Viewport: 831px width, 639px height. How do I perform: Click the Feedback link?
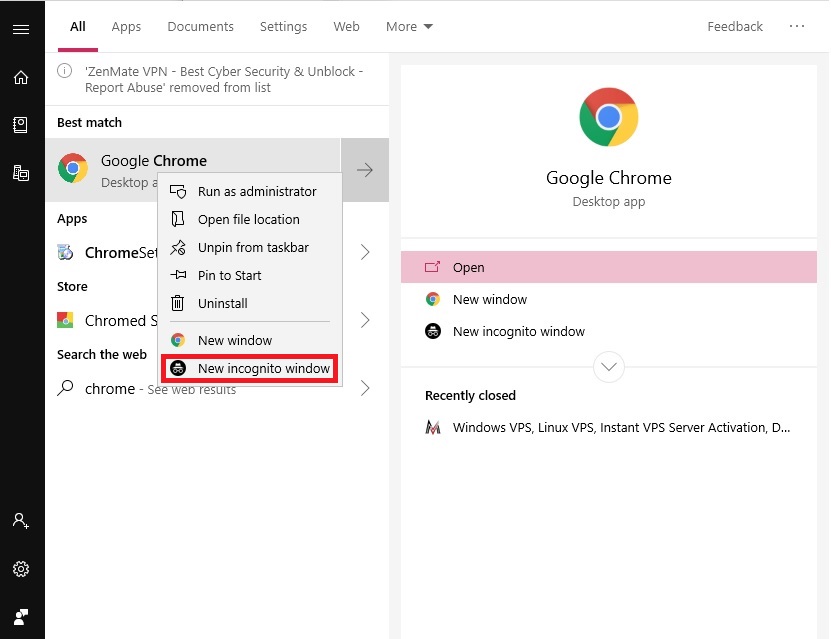pos(735,26)
